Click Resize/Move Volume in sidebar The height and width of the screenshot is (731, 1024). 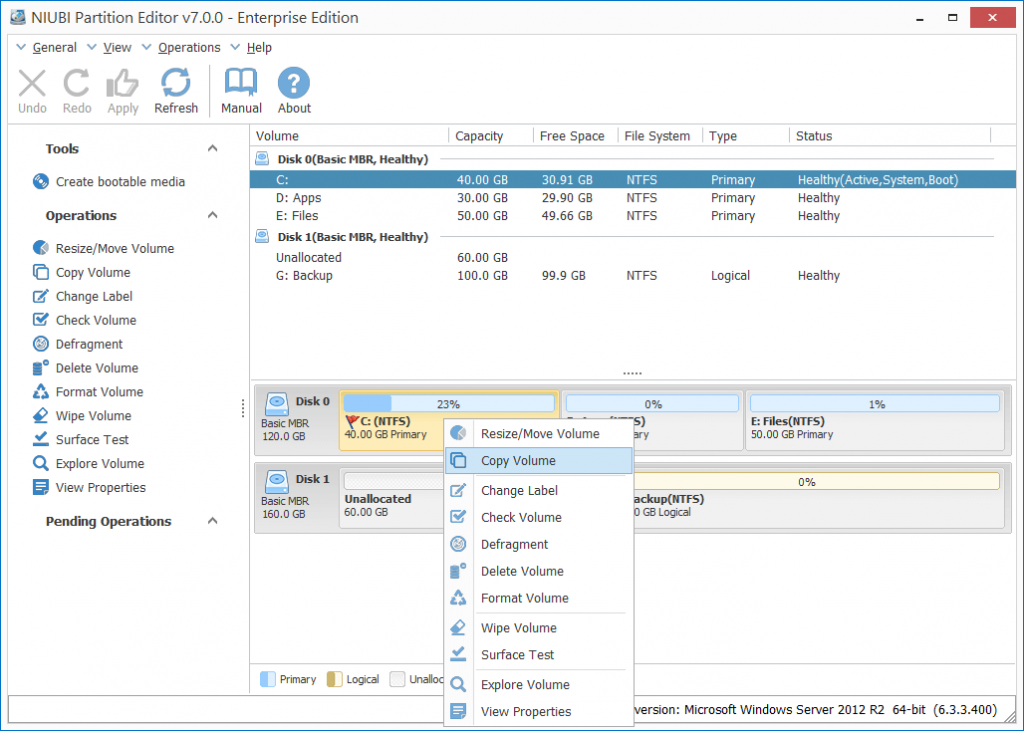[x=114, y=249]
